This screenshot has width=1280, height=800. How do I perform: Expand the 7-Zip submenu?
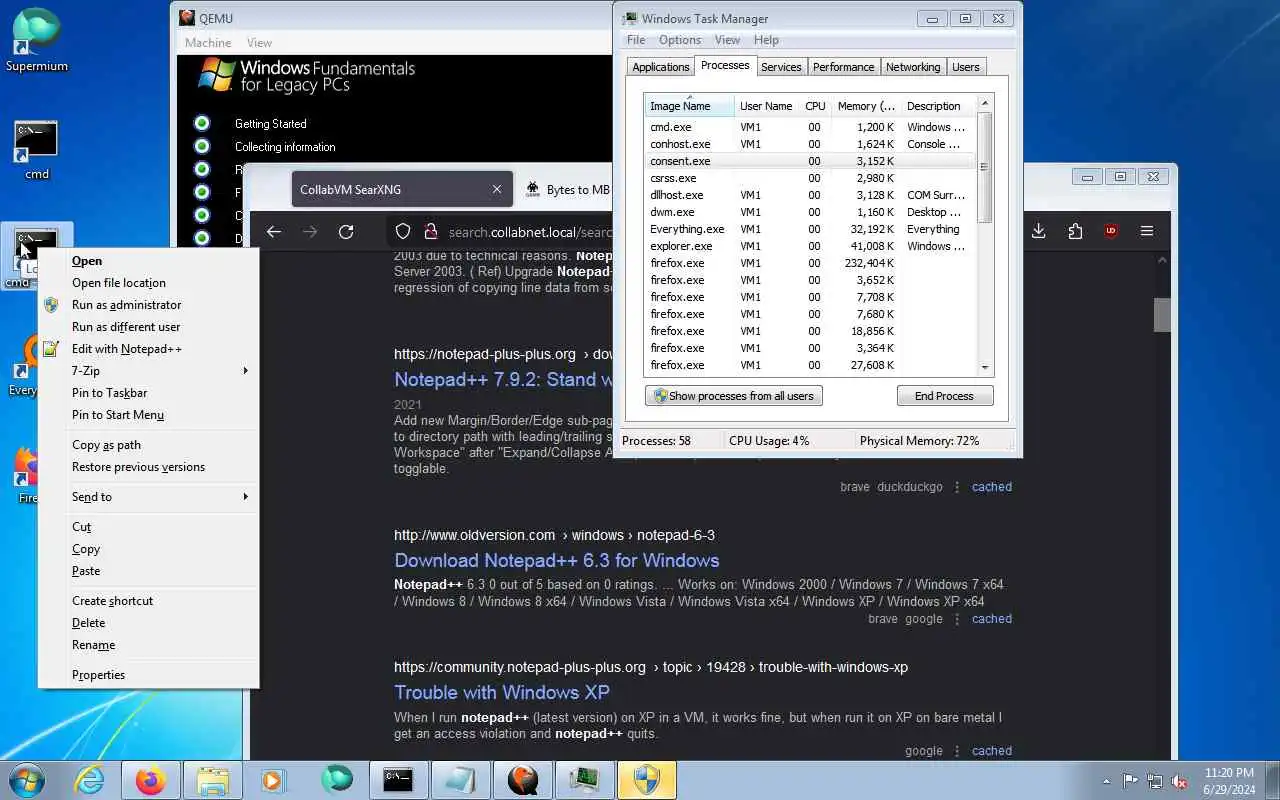(148, 371)
